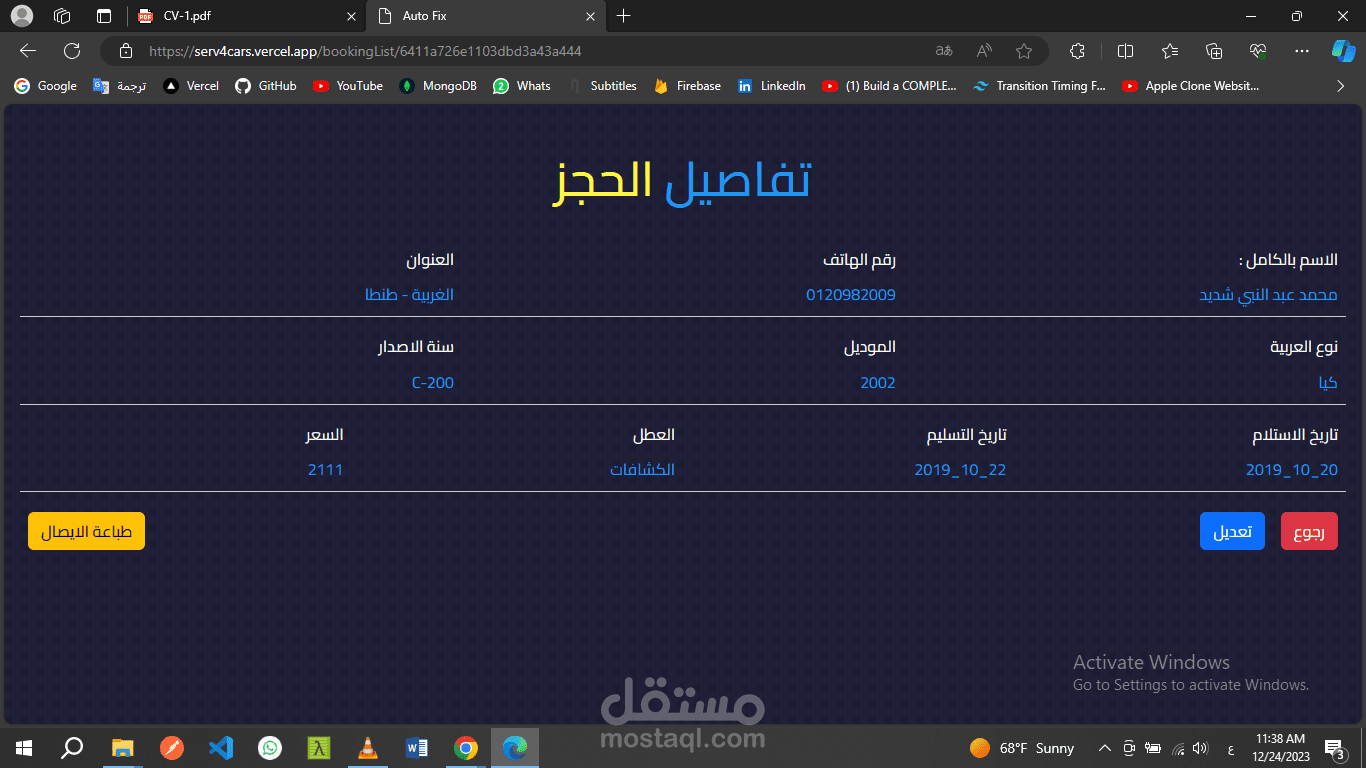This screenshot has width=1366, height=768.
Task: Expand more bookmarks chevron
Action: point(1340,86)
